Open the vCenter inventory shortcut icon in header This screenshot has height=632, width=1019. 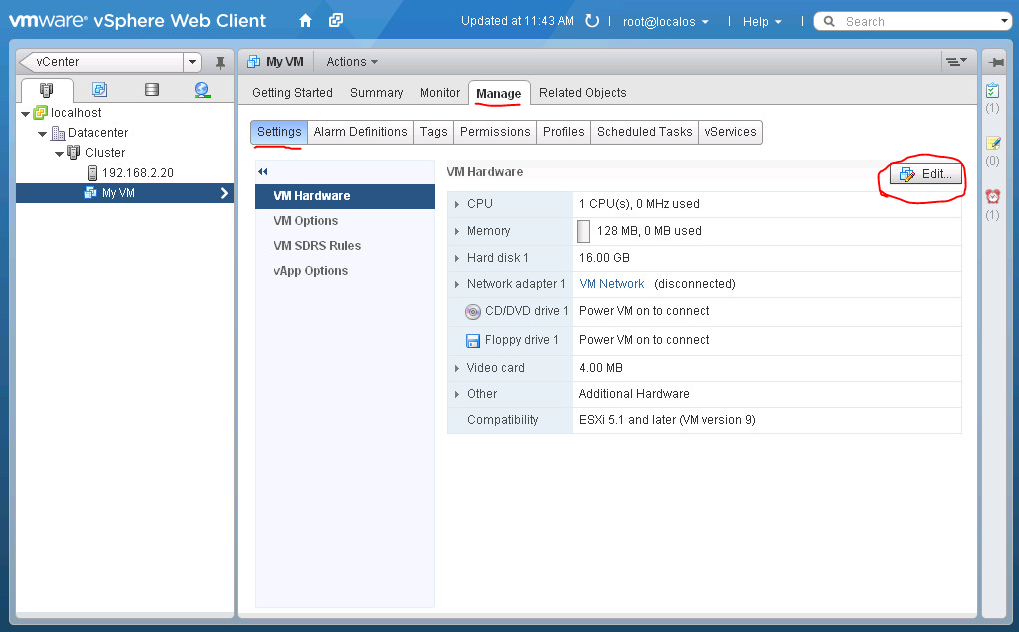(335, 20)
